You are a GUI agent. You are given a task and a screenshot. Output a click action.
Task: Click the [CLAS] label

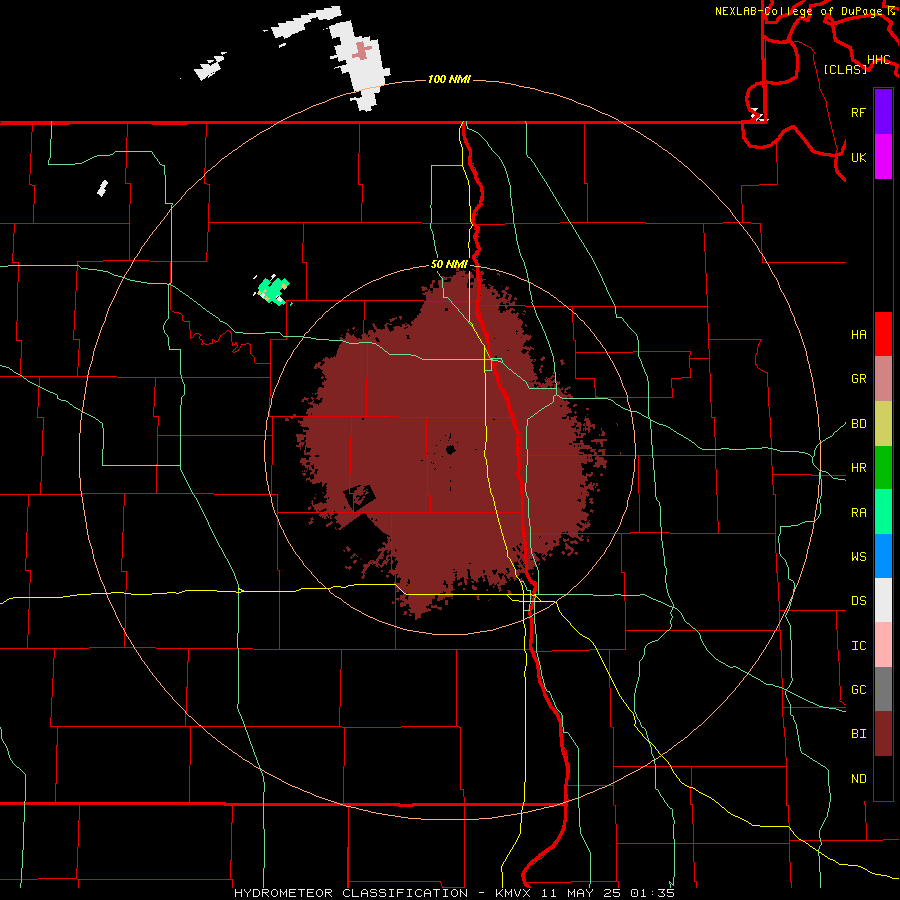845,69
